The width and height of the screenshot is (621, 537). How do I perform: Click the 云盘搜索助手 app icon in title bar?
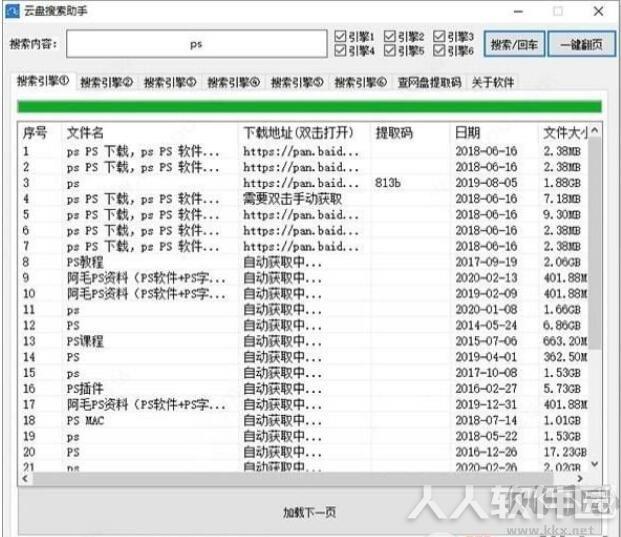(x=12, y=11)
